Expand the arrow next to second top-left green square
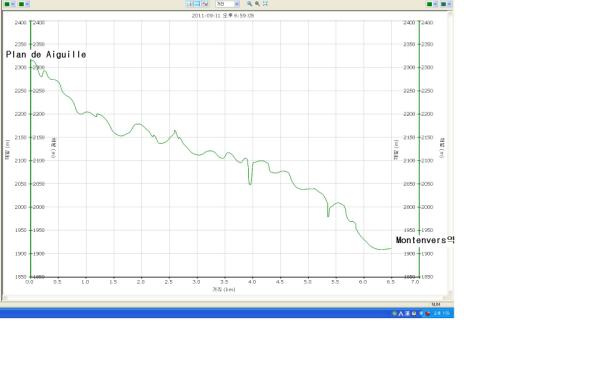 (x=27, y=4)
